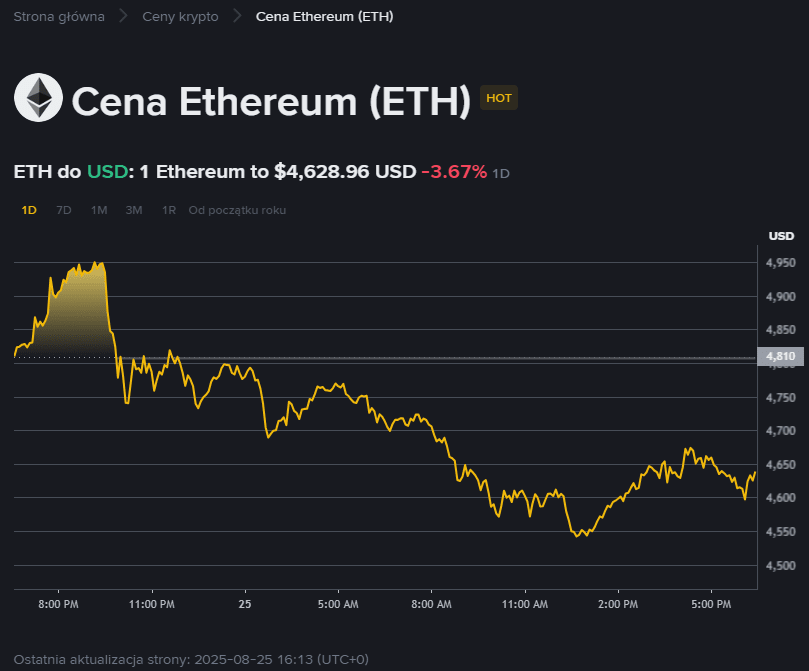Image resolution: width=809 pixels, height=671 pixels.
Task: Click the last update timestamp text
Action: (195, 659)
